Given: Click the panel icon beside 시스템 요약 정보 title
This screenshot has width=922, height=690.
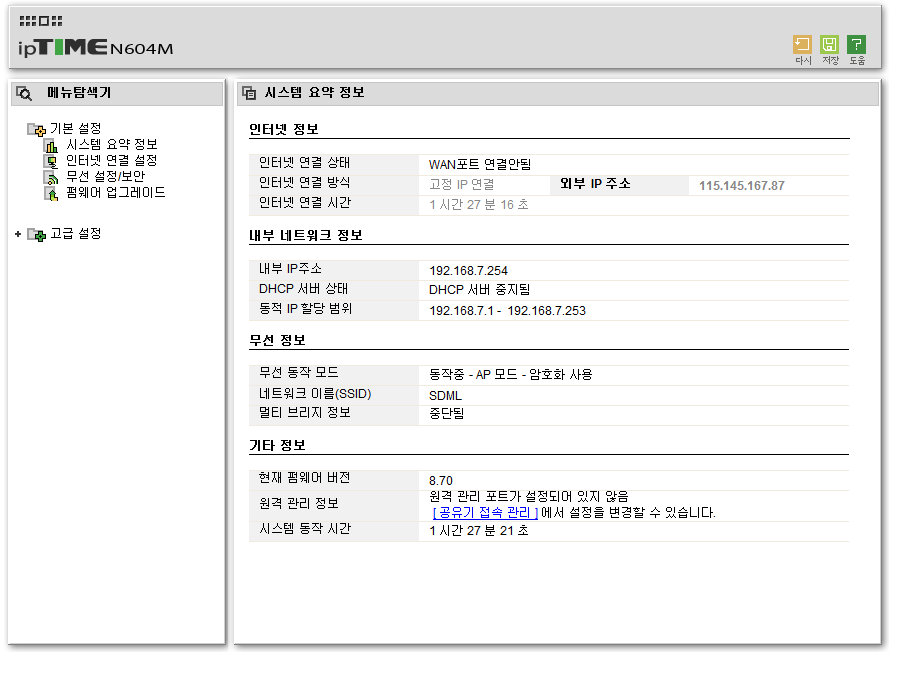Looking at the screenshot, I should coord(249,93).
